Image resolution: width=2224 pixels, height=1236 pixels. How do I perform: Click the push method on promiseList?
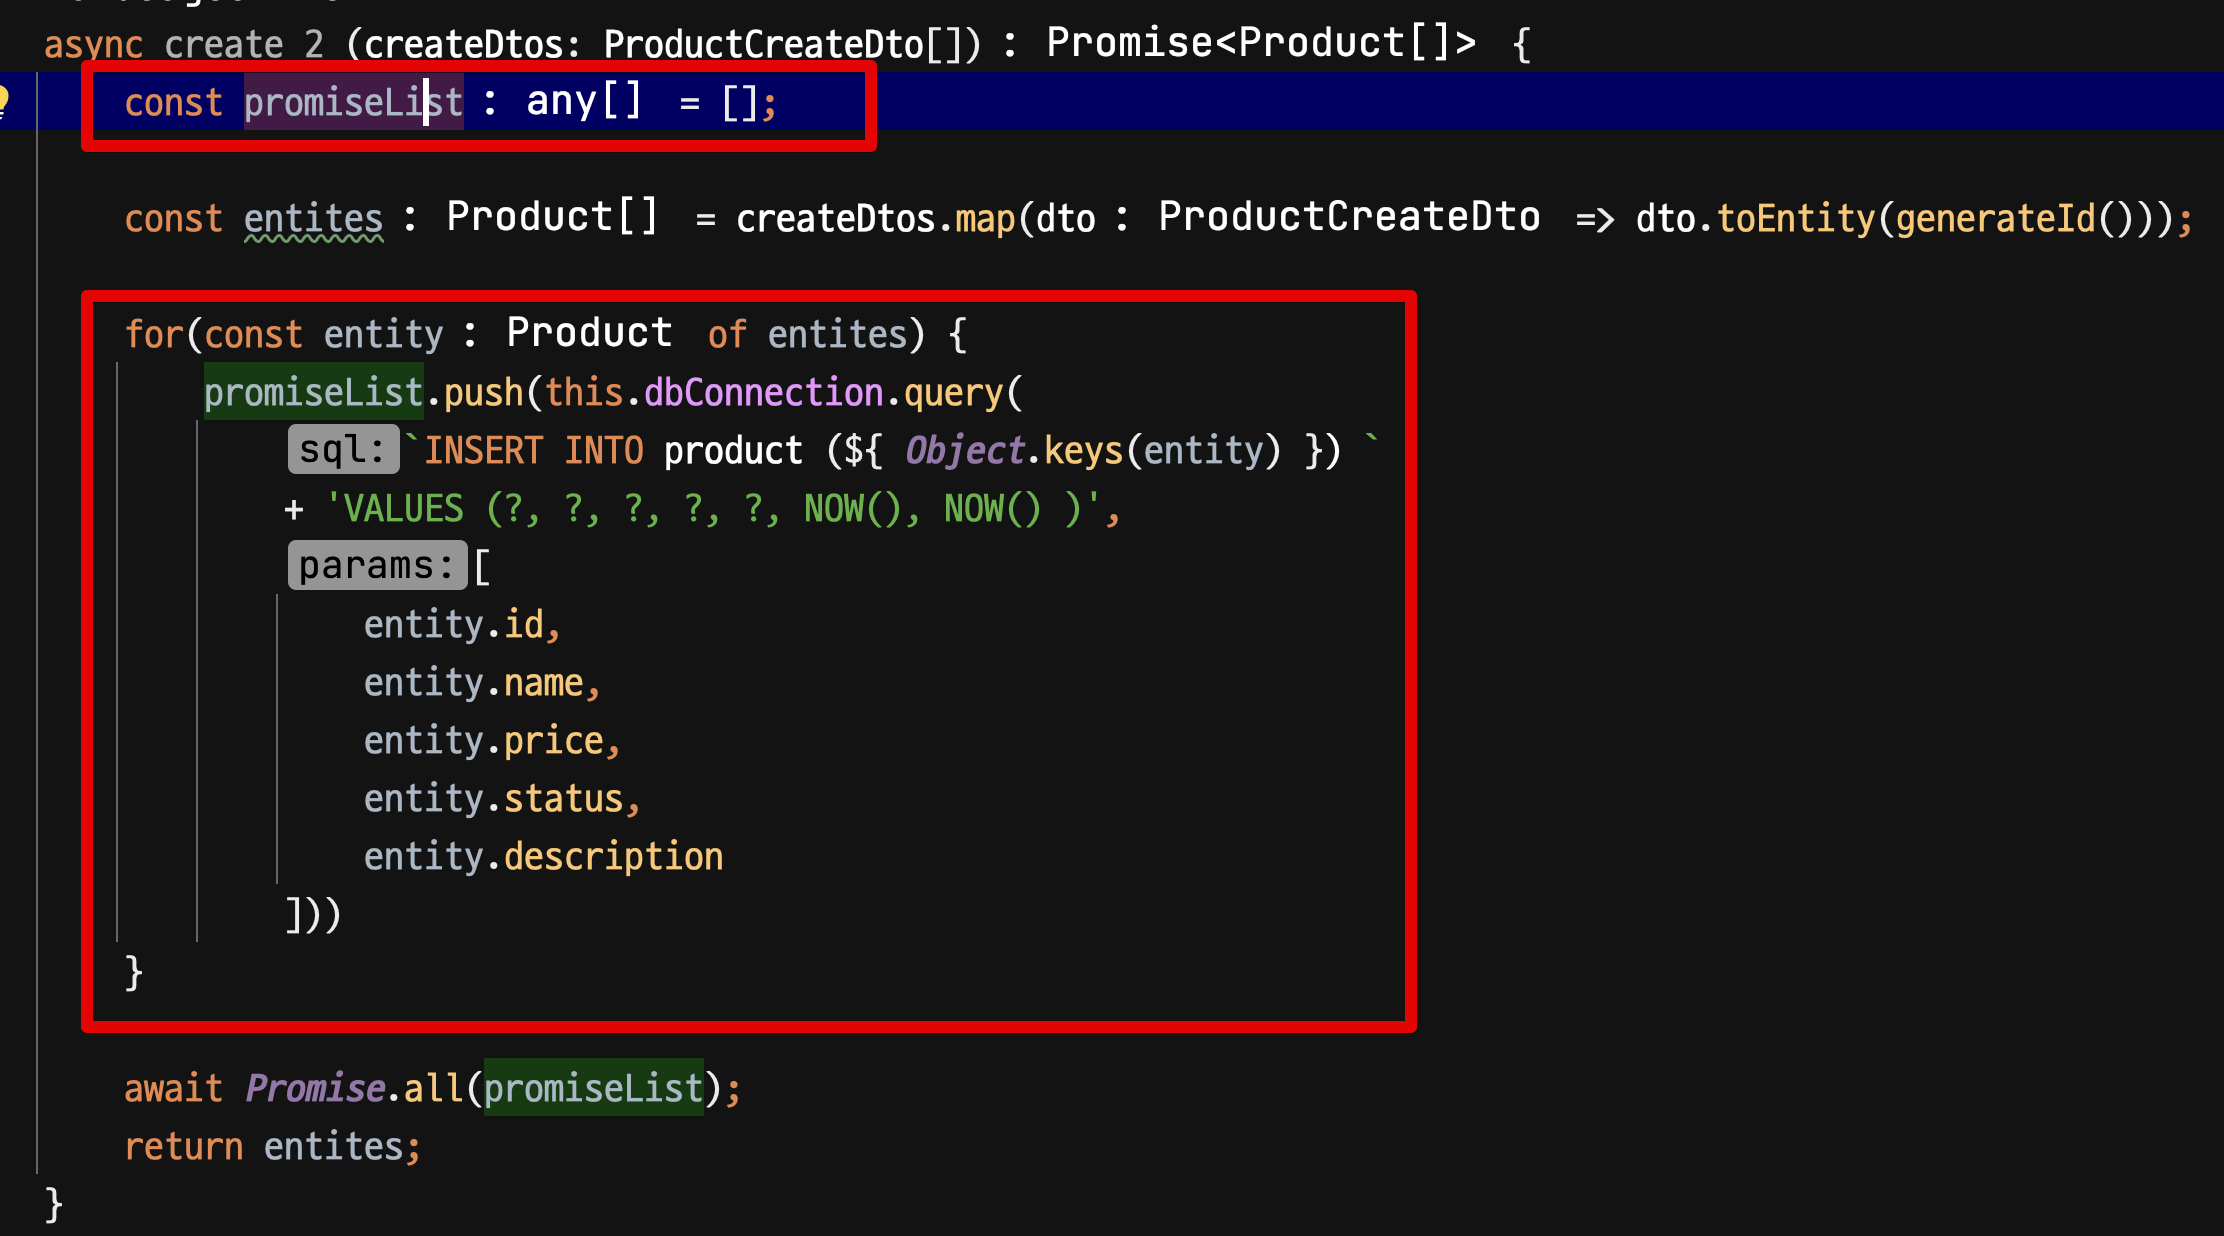(x=483, y=392)
